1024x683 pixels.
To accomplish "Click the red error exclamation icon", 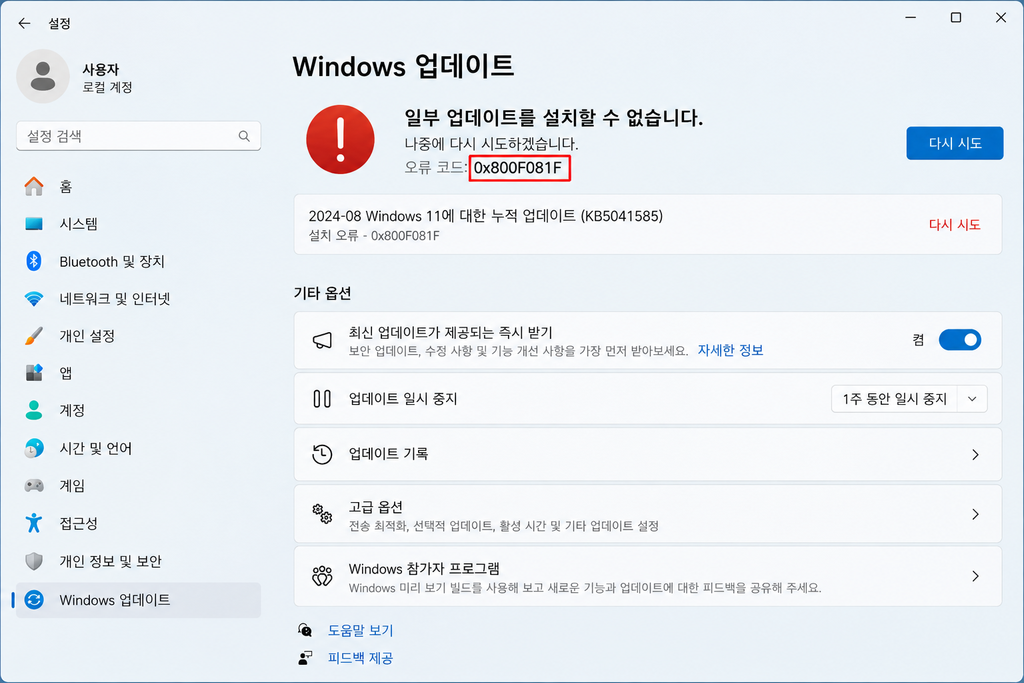I will 340,139.
